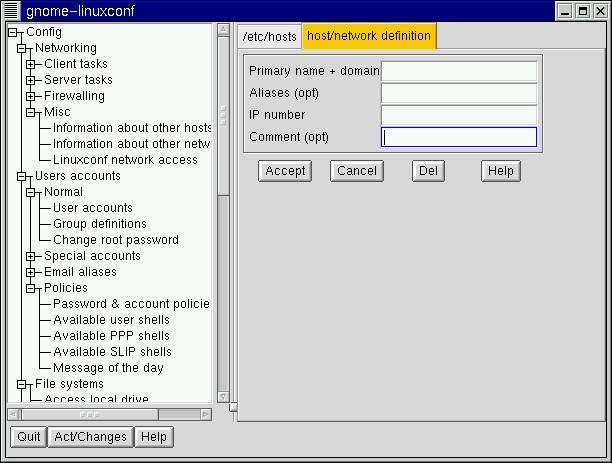Screen dimensions: 612x463
Task: Select the host/network definition tab
Action: [x=368, y=37]
